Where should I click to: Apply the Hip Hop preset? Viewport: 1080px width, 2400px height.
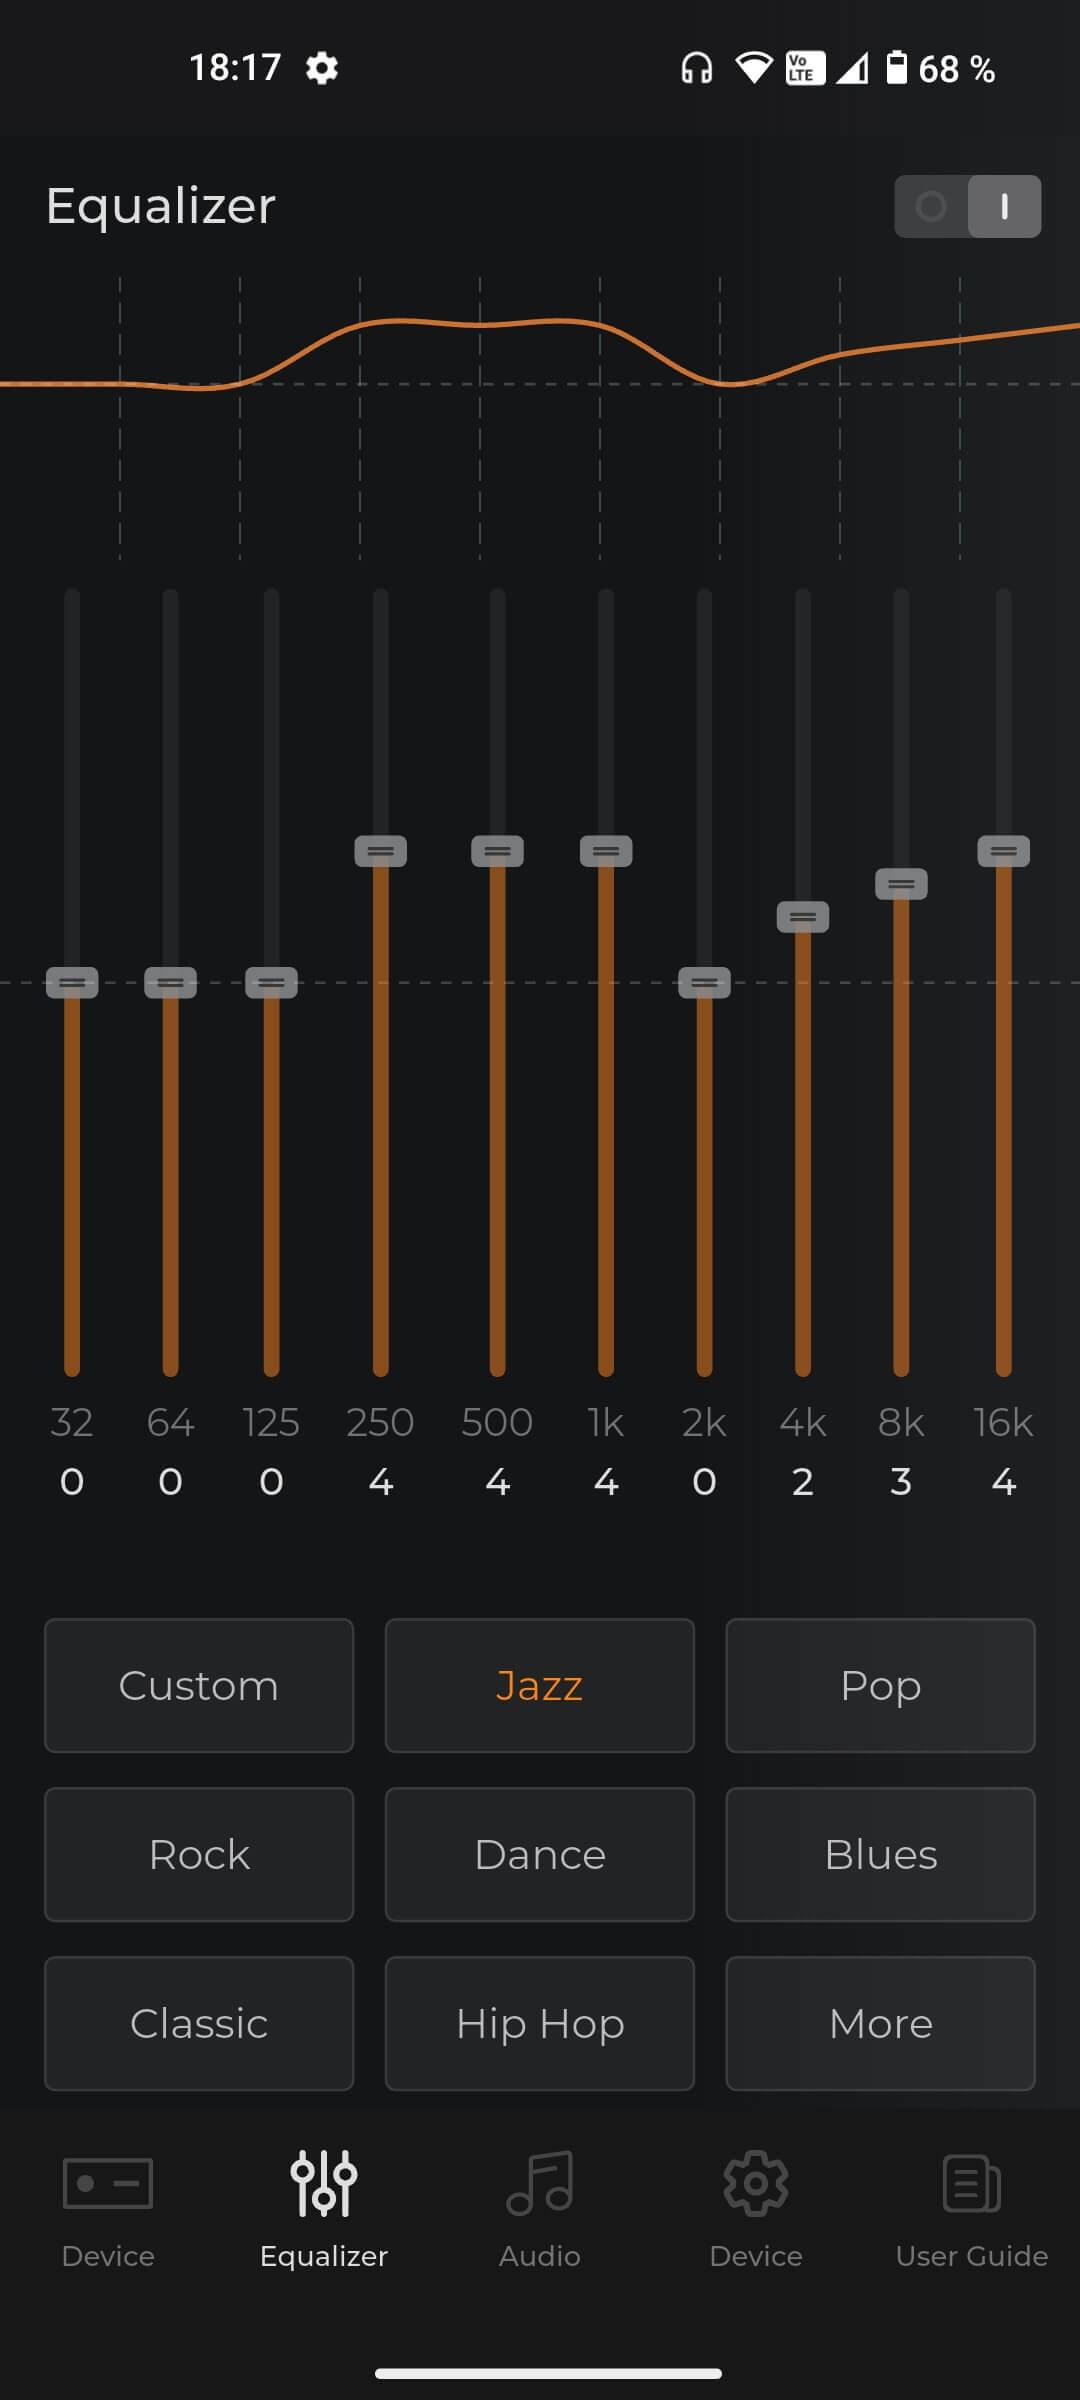point(540,2024)
